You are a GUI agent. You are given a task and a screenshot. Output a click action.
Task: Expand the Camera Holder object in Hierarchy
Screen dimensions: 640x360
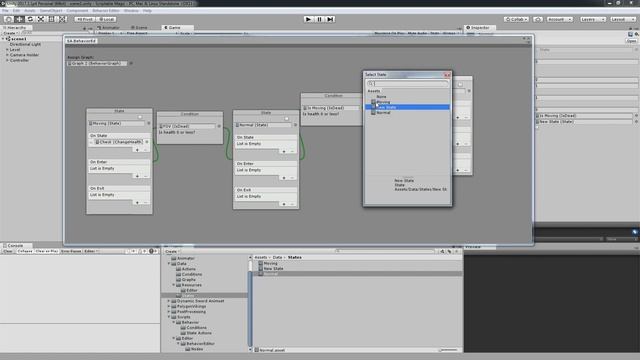coord(7,55)
